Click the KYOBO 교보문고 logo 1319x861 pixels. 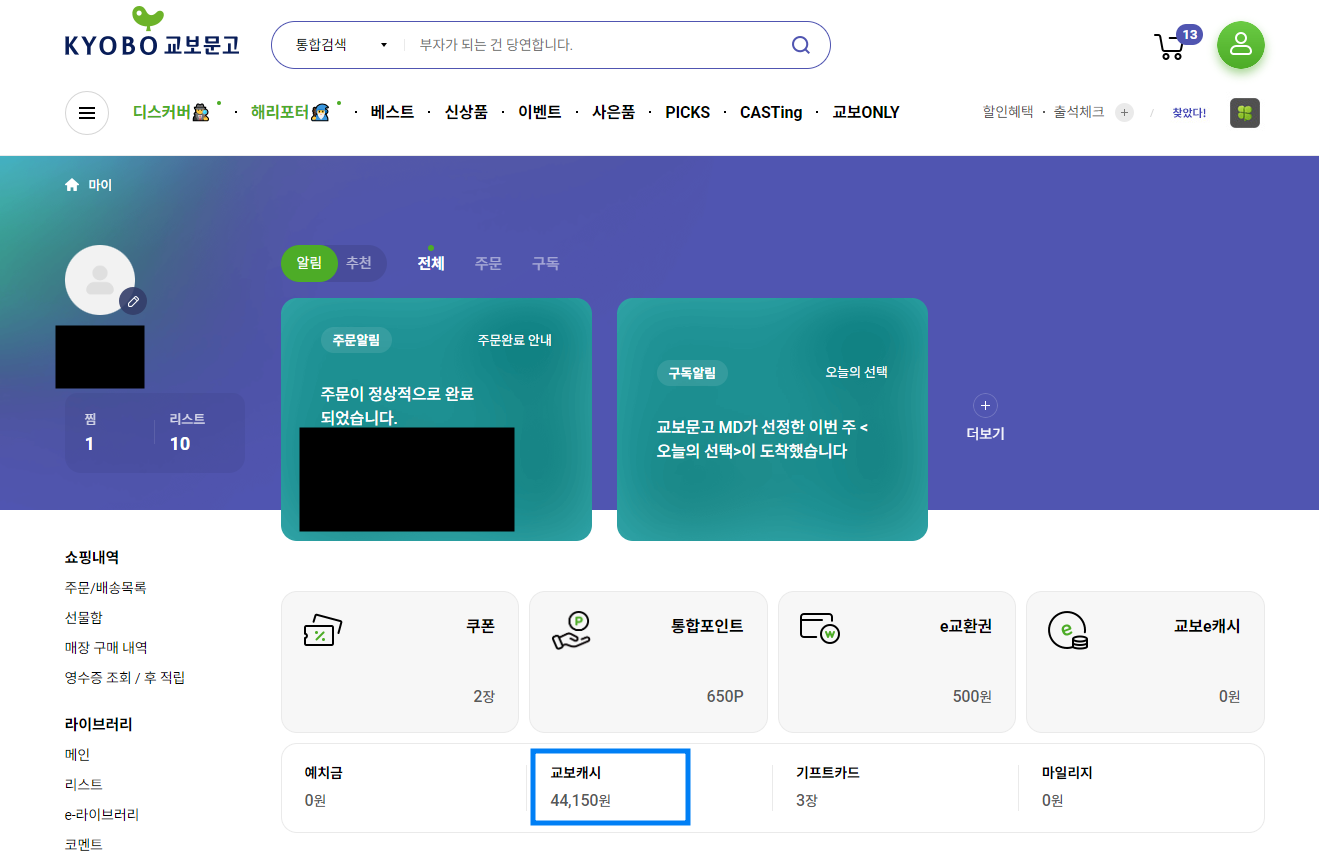coord(152,34)
